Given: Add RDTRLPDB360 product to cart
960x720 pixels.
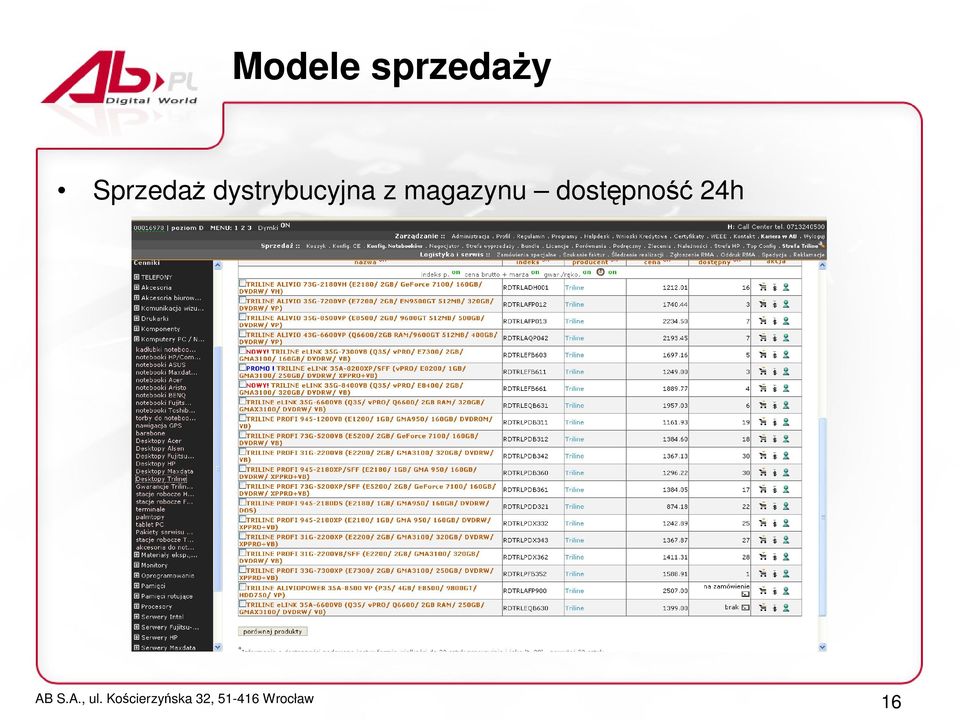Looking at the screenshot, I should pyautogui.click(x=763, y=473).
